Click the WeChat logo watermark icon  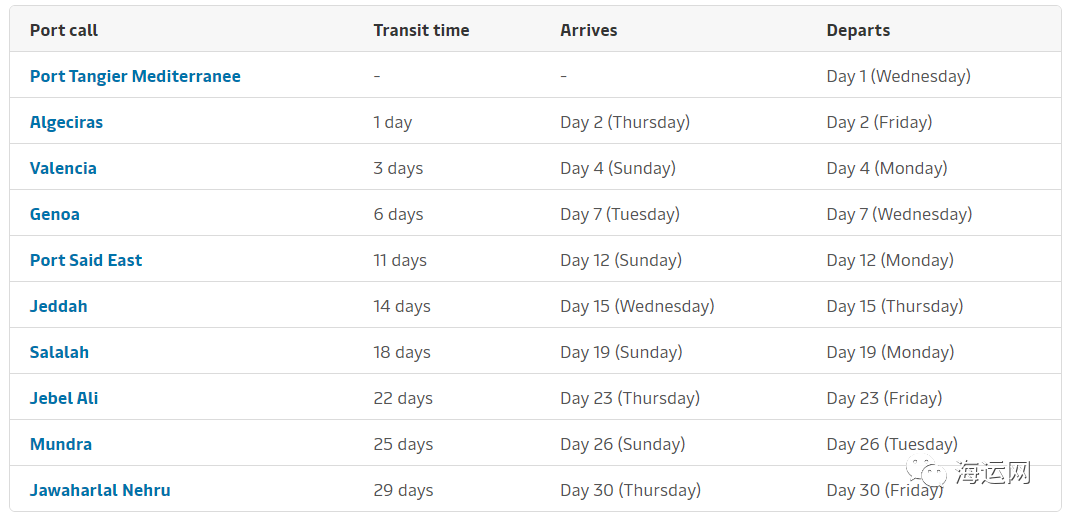[x=930, y=471]
